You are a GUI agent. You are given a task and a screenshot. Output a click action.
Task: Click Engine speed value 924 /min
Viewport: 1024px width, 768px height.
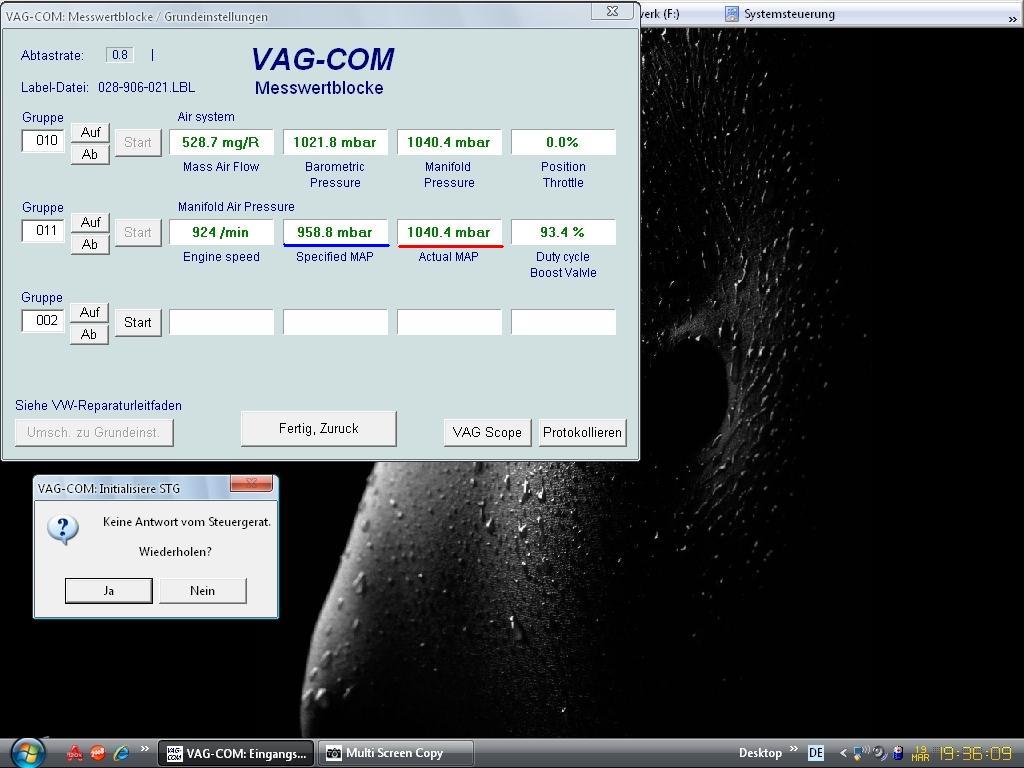coord(221,232)
